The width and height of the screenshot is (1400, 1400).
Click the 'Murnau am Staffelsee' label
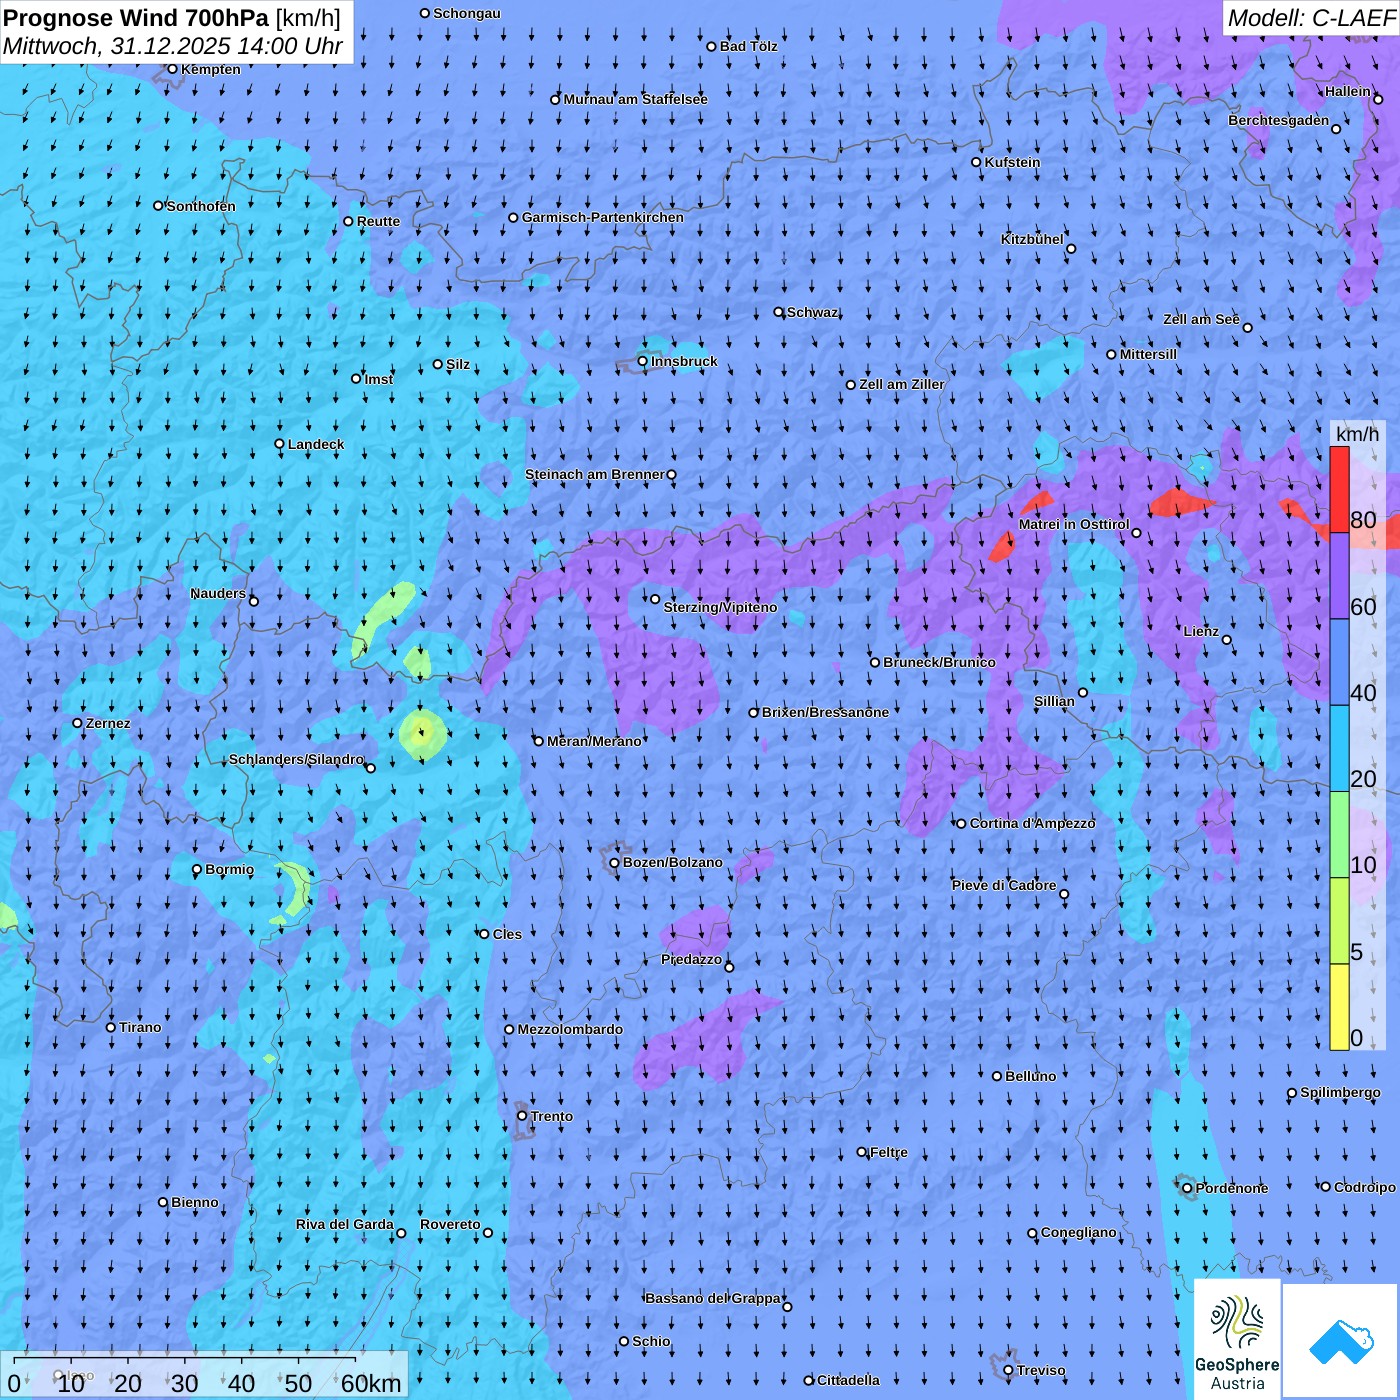tap(635, 99)
